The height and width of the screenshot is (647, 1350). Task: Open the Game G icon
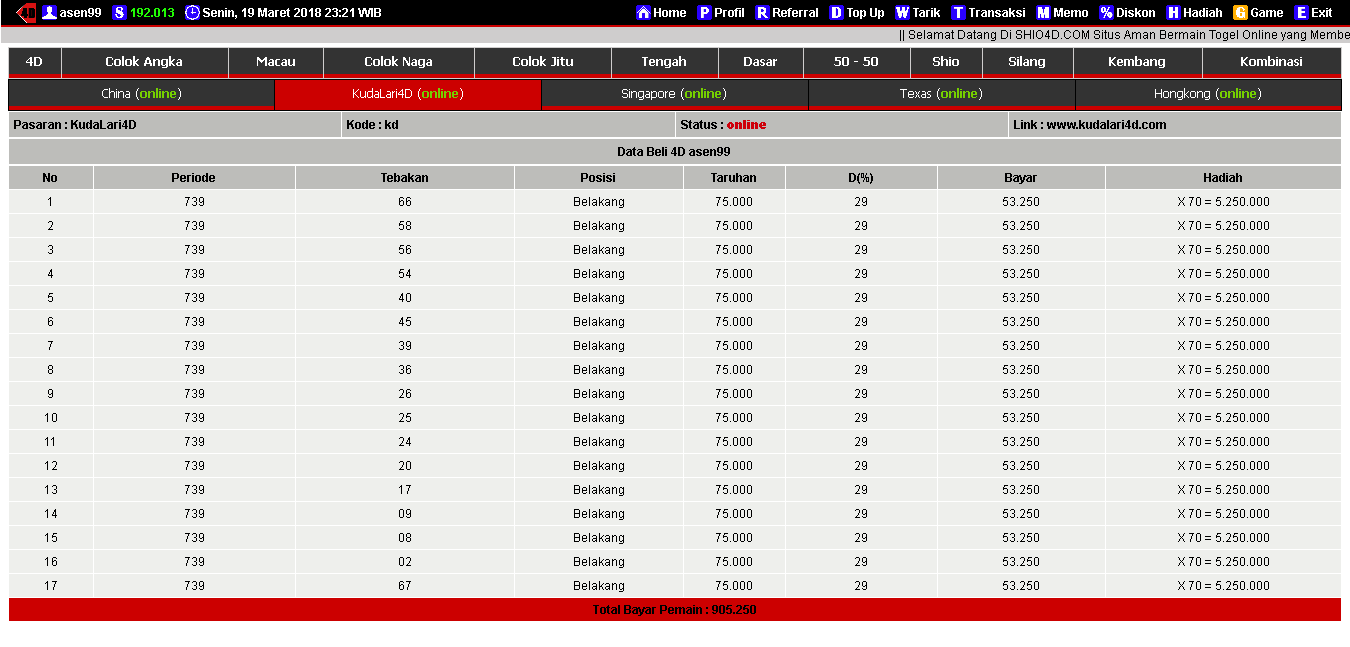[x=1240, y=13]
